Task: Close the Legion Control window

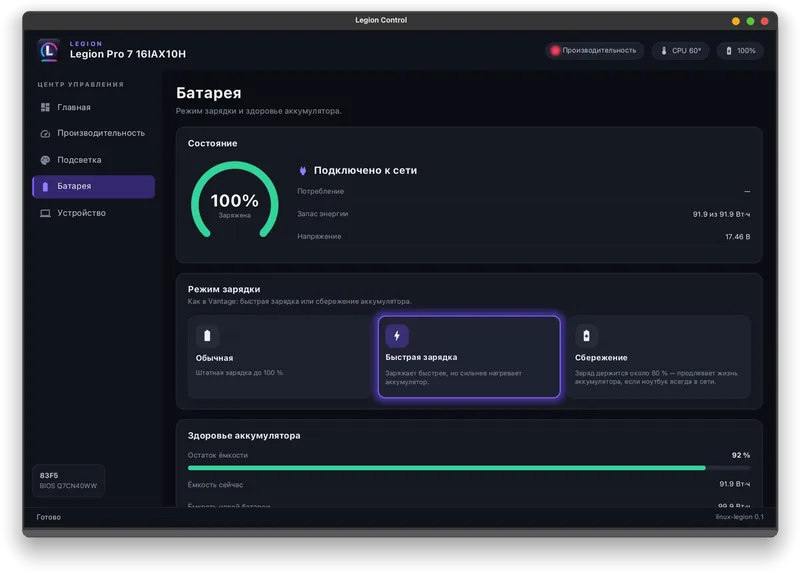Action: [x=764, y=21]
